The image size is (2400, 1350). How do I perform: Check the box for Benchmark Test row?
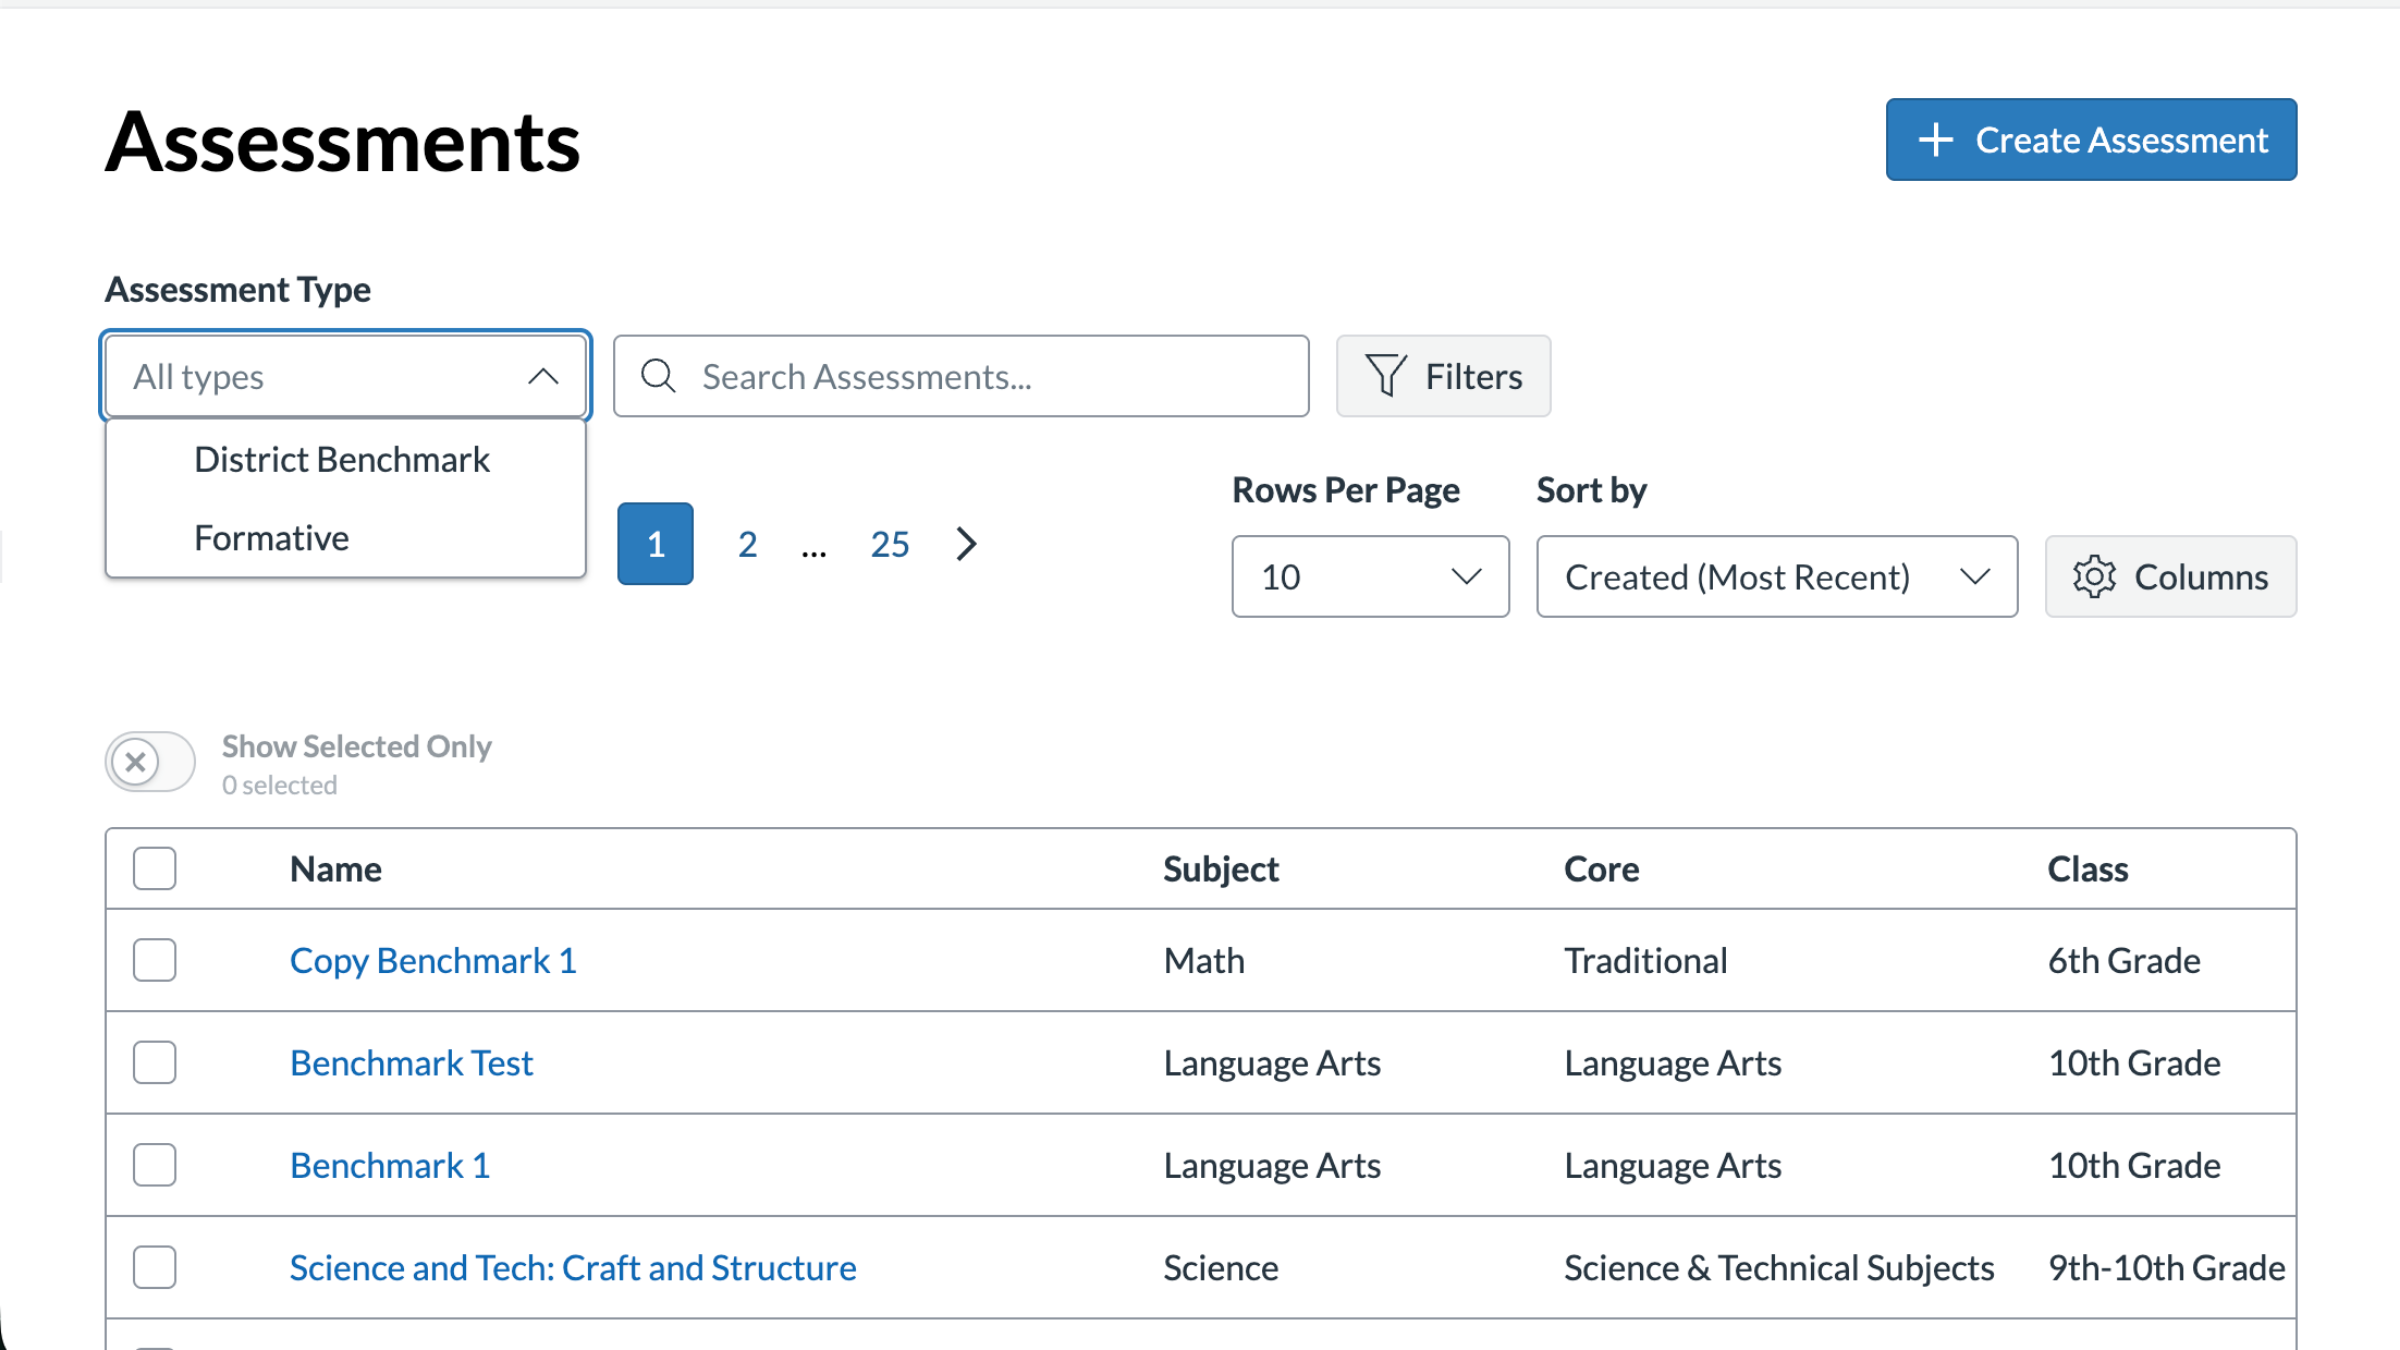(x=155, y=1062)
